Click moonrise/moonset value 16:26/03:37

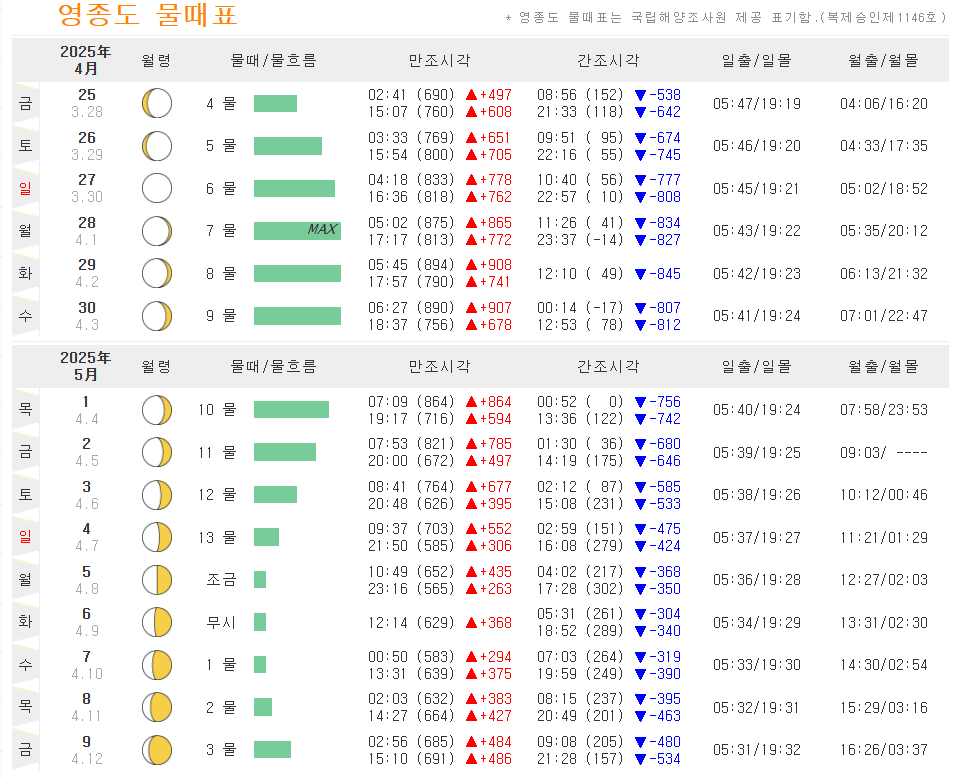coord(884,750)
